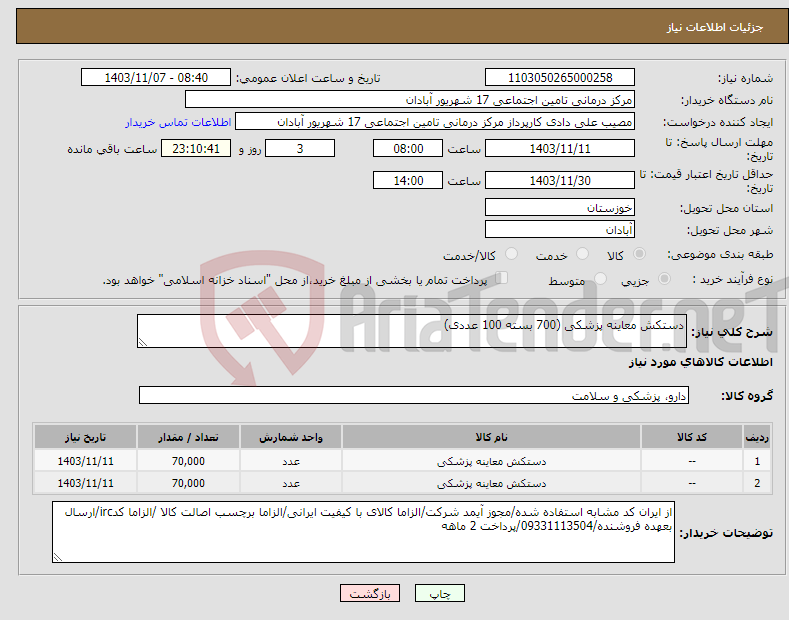Screen dimensions: 789x620
Task: Click row 2 unit عدد cell
Action: click(291, 483)
